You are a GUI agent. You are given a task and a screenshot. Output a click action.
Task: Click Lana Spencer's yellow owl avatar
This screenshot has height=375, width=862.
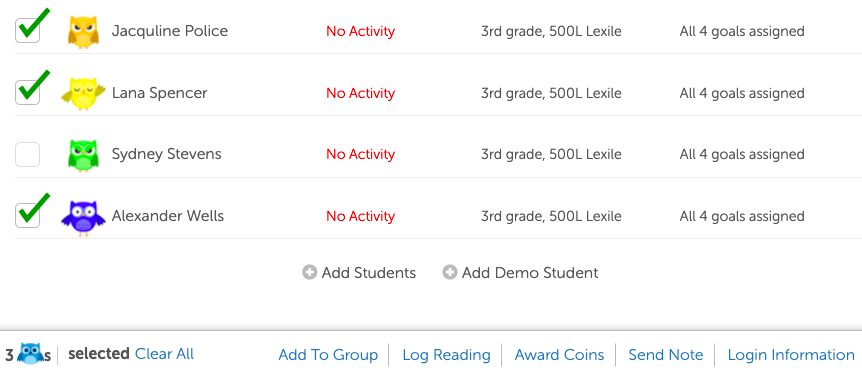[x=83, y=93]
